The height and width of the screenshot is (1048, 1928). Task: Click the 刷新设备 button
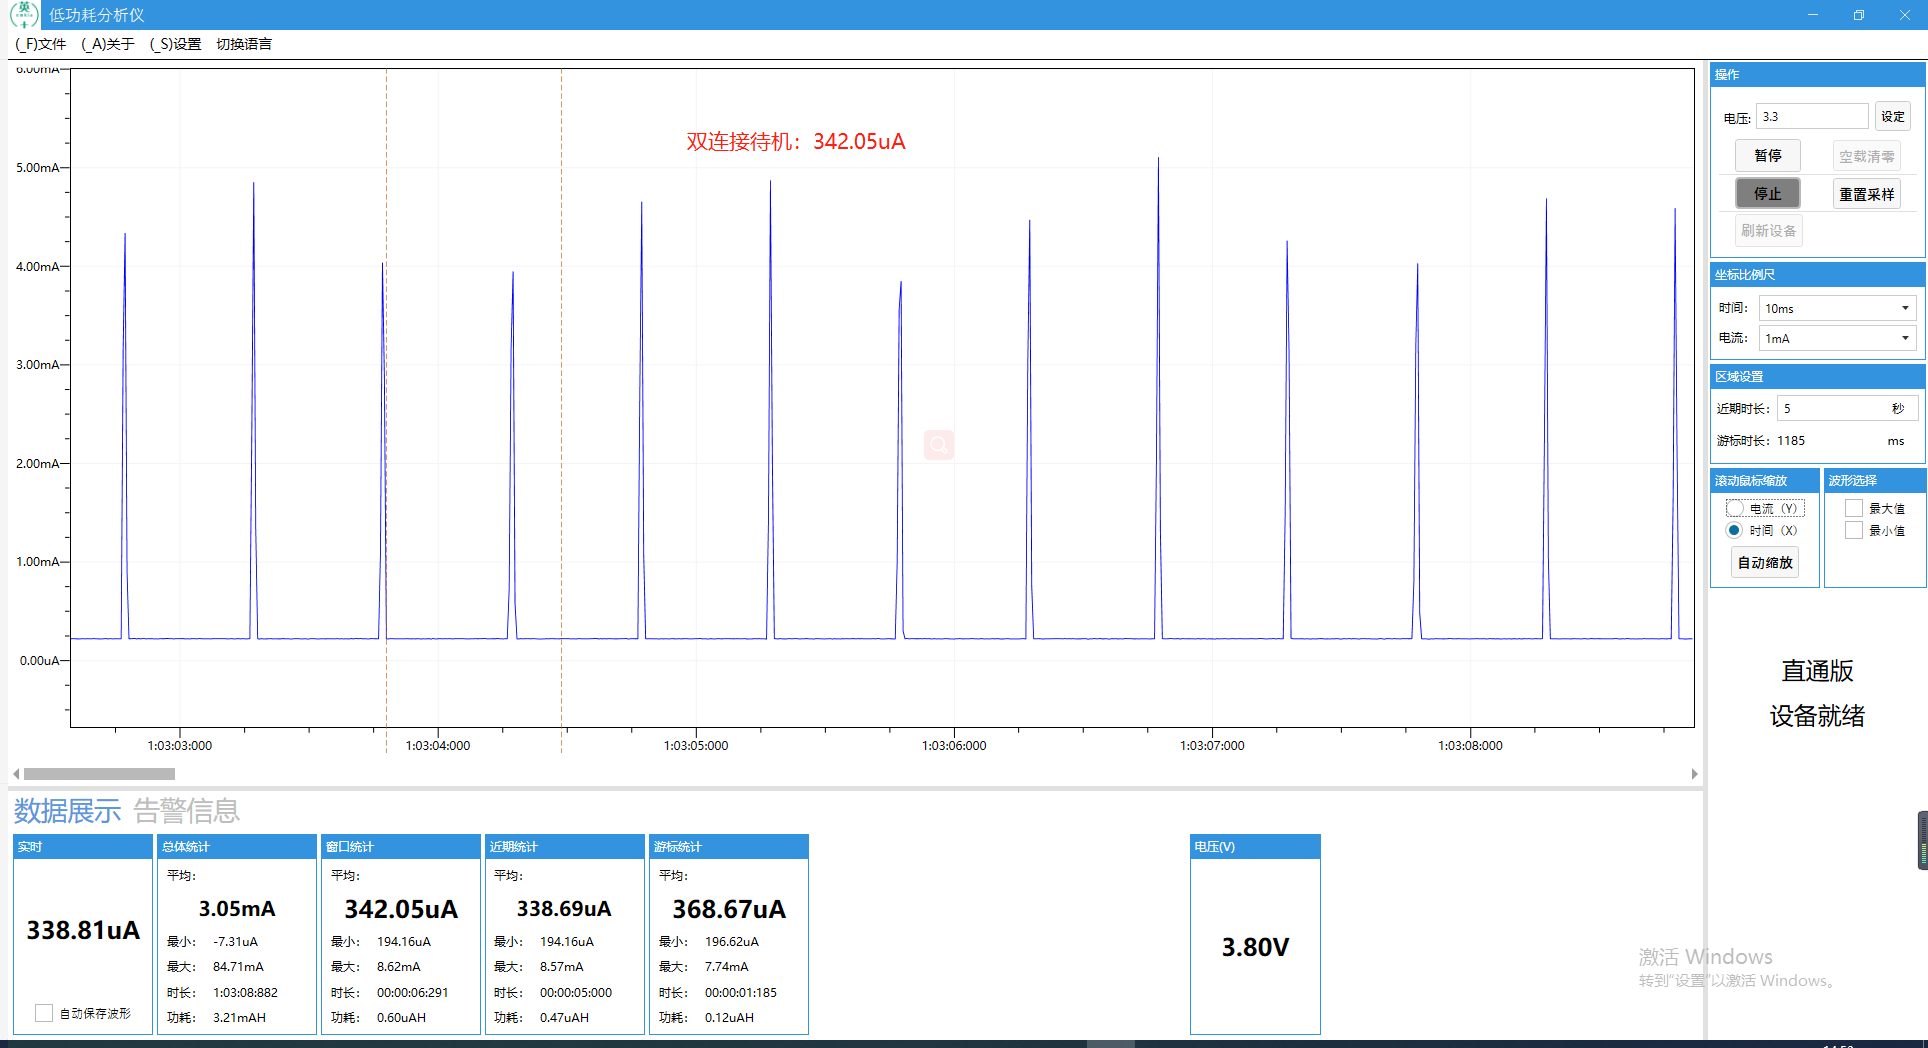click(1768, 230)
